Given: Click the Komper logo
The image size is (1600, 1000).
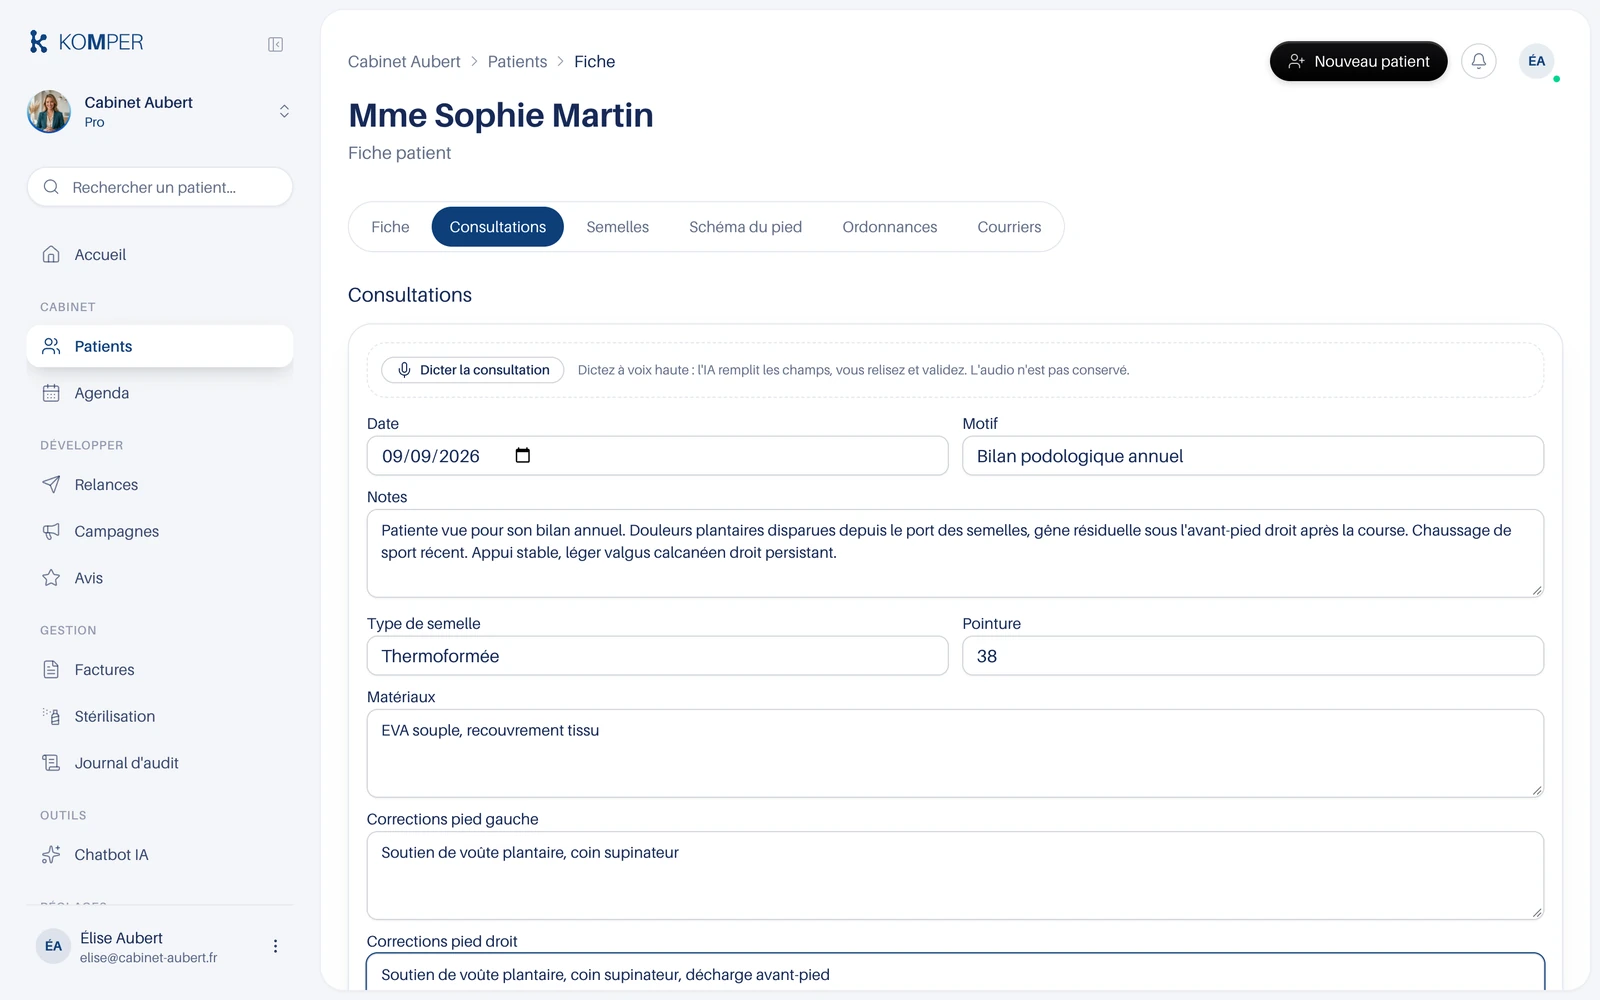Looking at the screenshot, I should [86, 42].
